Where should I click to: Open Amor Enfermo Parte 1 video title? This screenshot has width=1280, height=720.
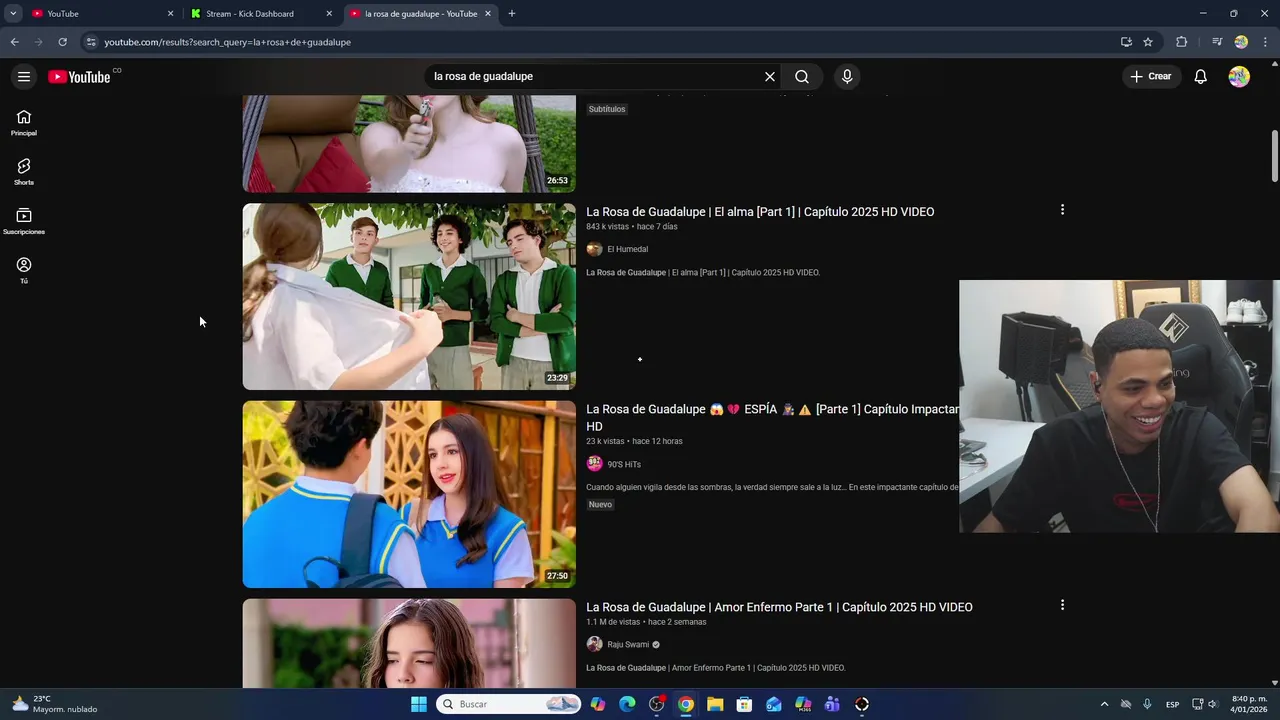point(779,607)
